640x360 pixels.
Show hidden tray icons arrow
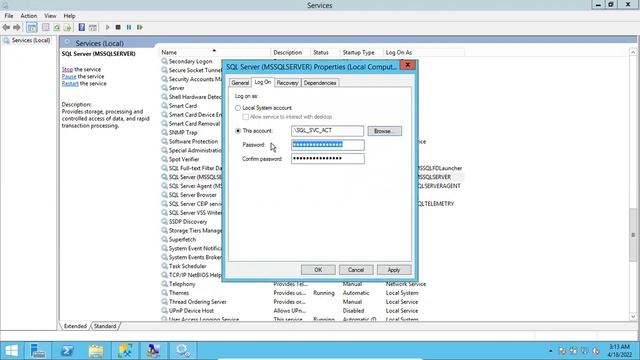click(x=550, y=351)
